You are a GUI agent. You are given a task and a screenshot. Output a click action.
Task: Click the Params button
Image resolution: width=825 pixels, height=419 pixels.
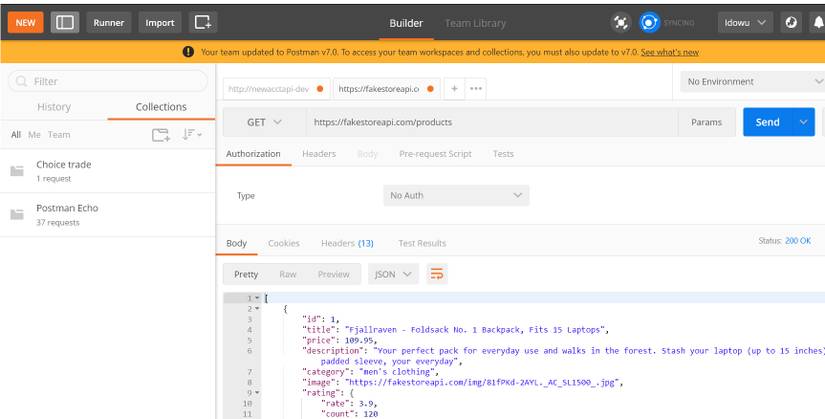[x=706, y=122]
